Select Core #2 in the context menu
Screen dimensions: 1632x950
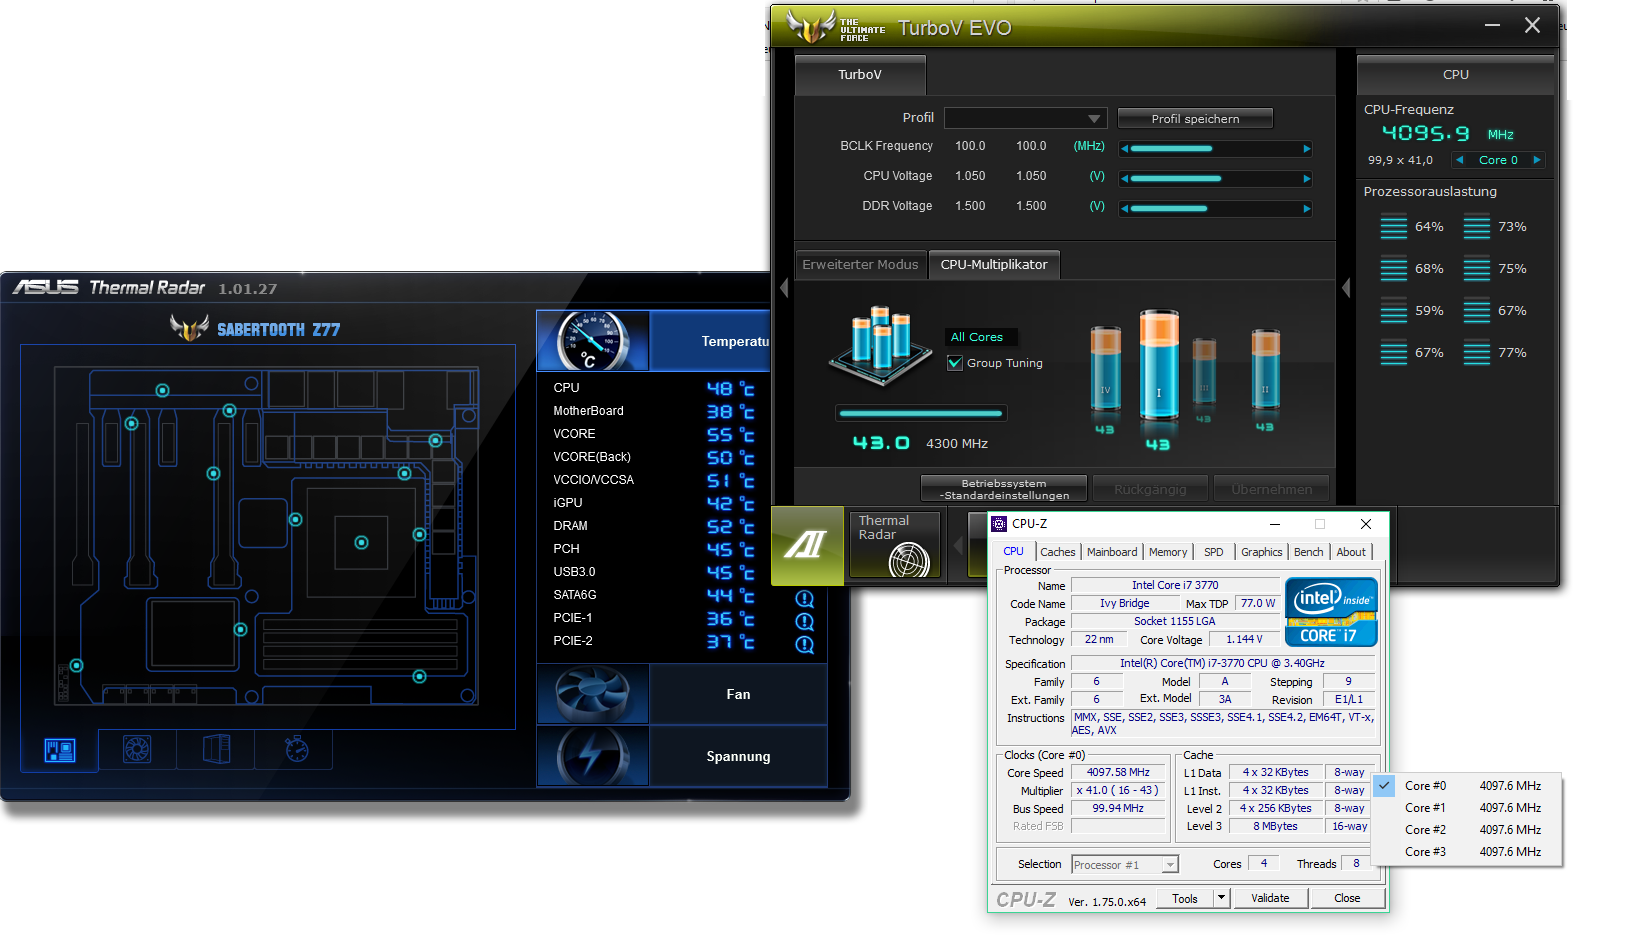click(x=1468, y=830)
